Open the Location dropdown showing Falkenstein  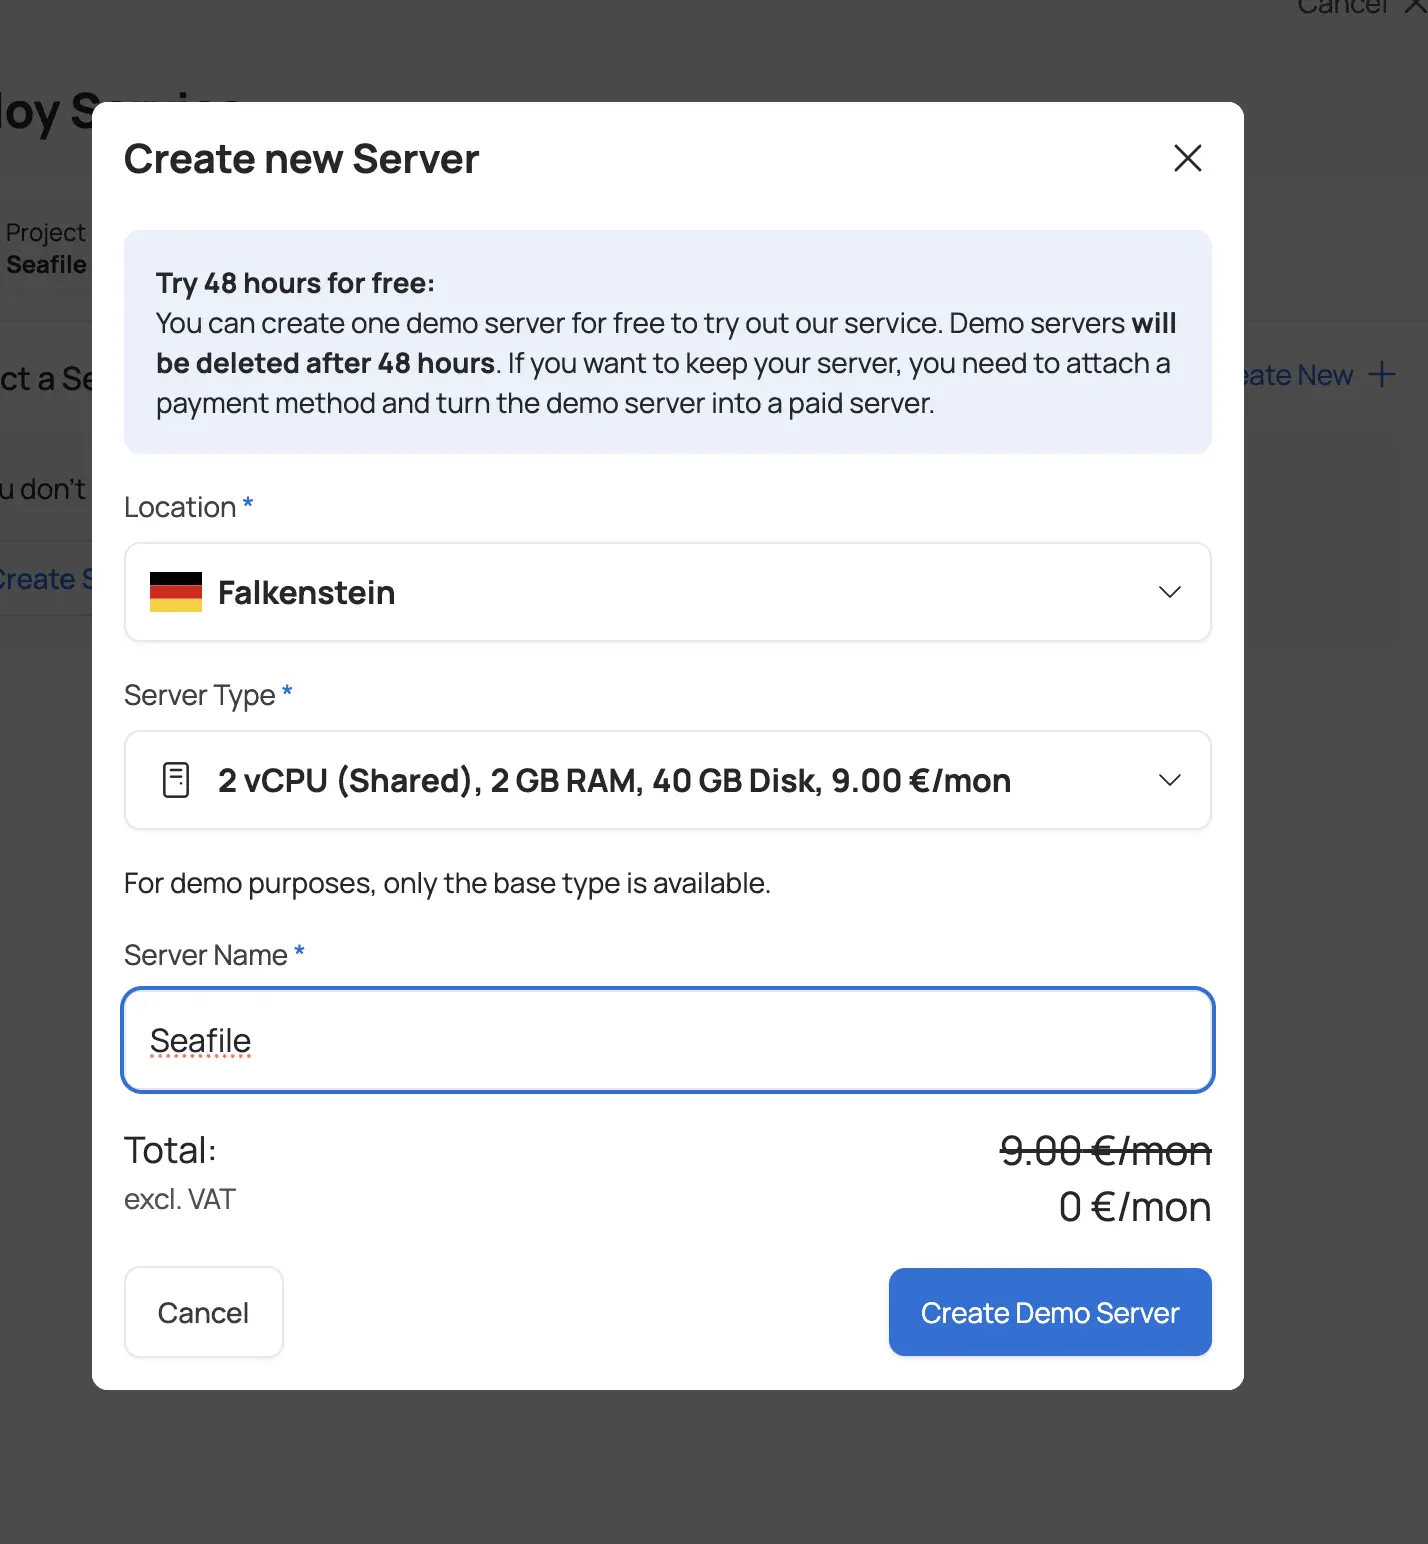tap(667, 592)
